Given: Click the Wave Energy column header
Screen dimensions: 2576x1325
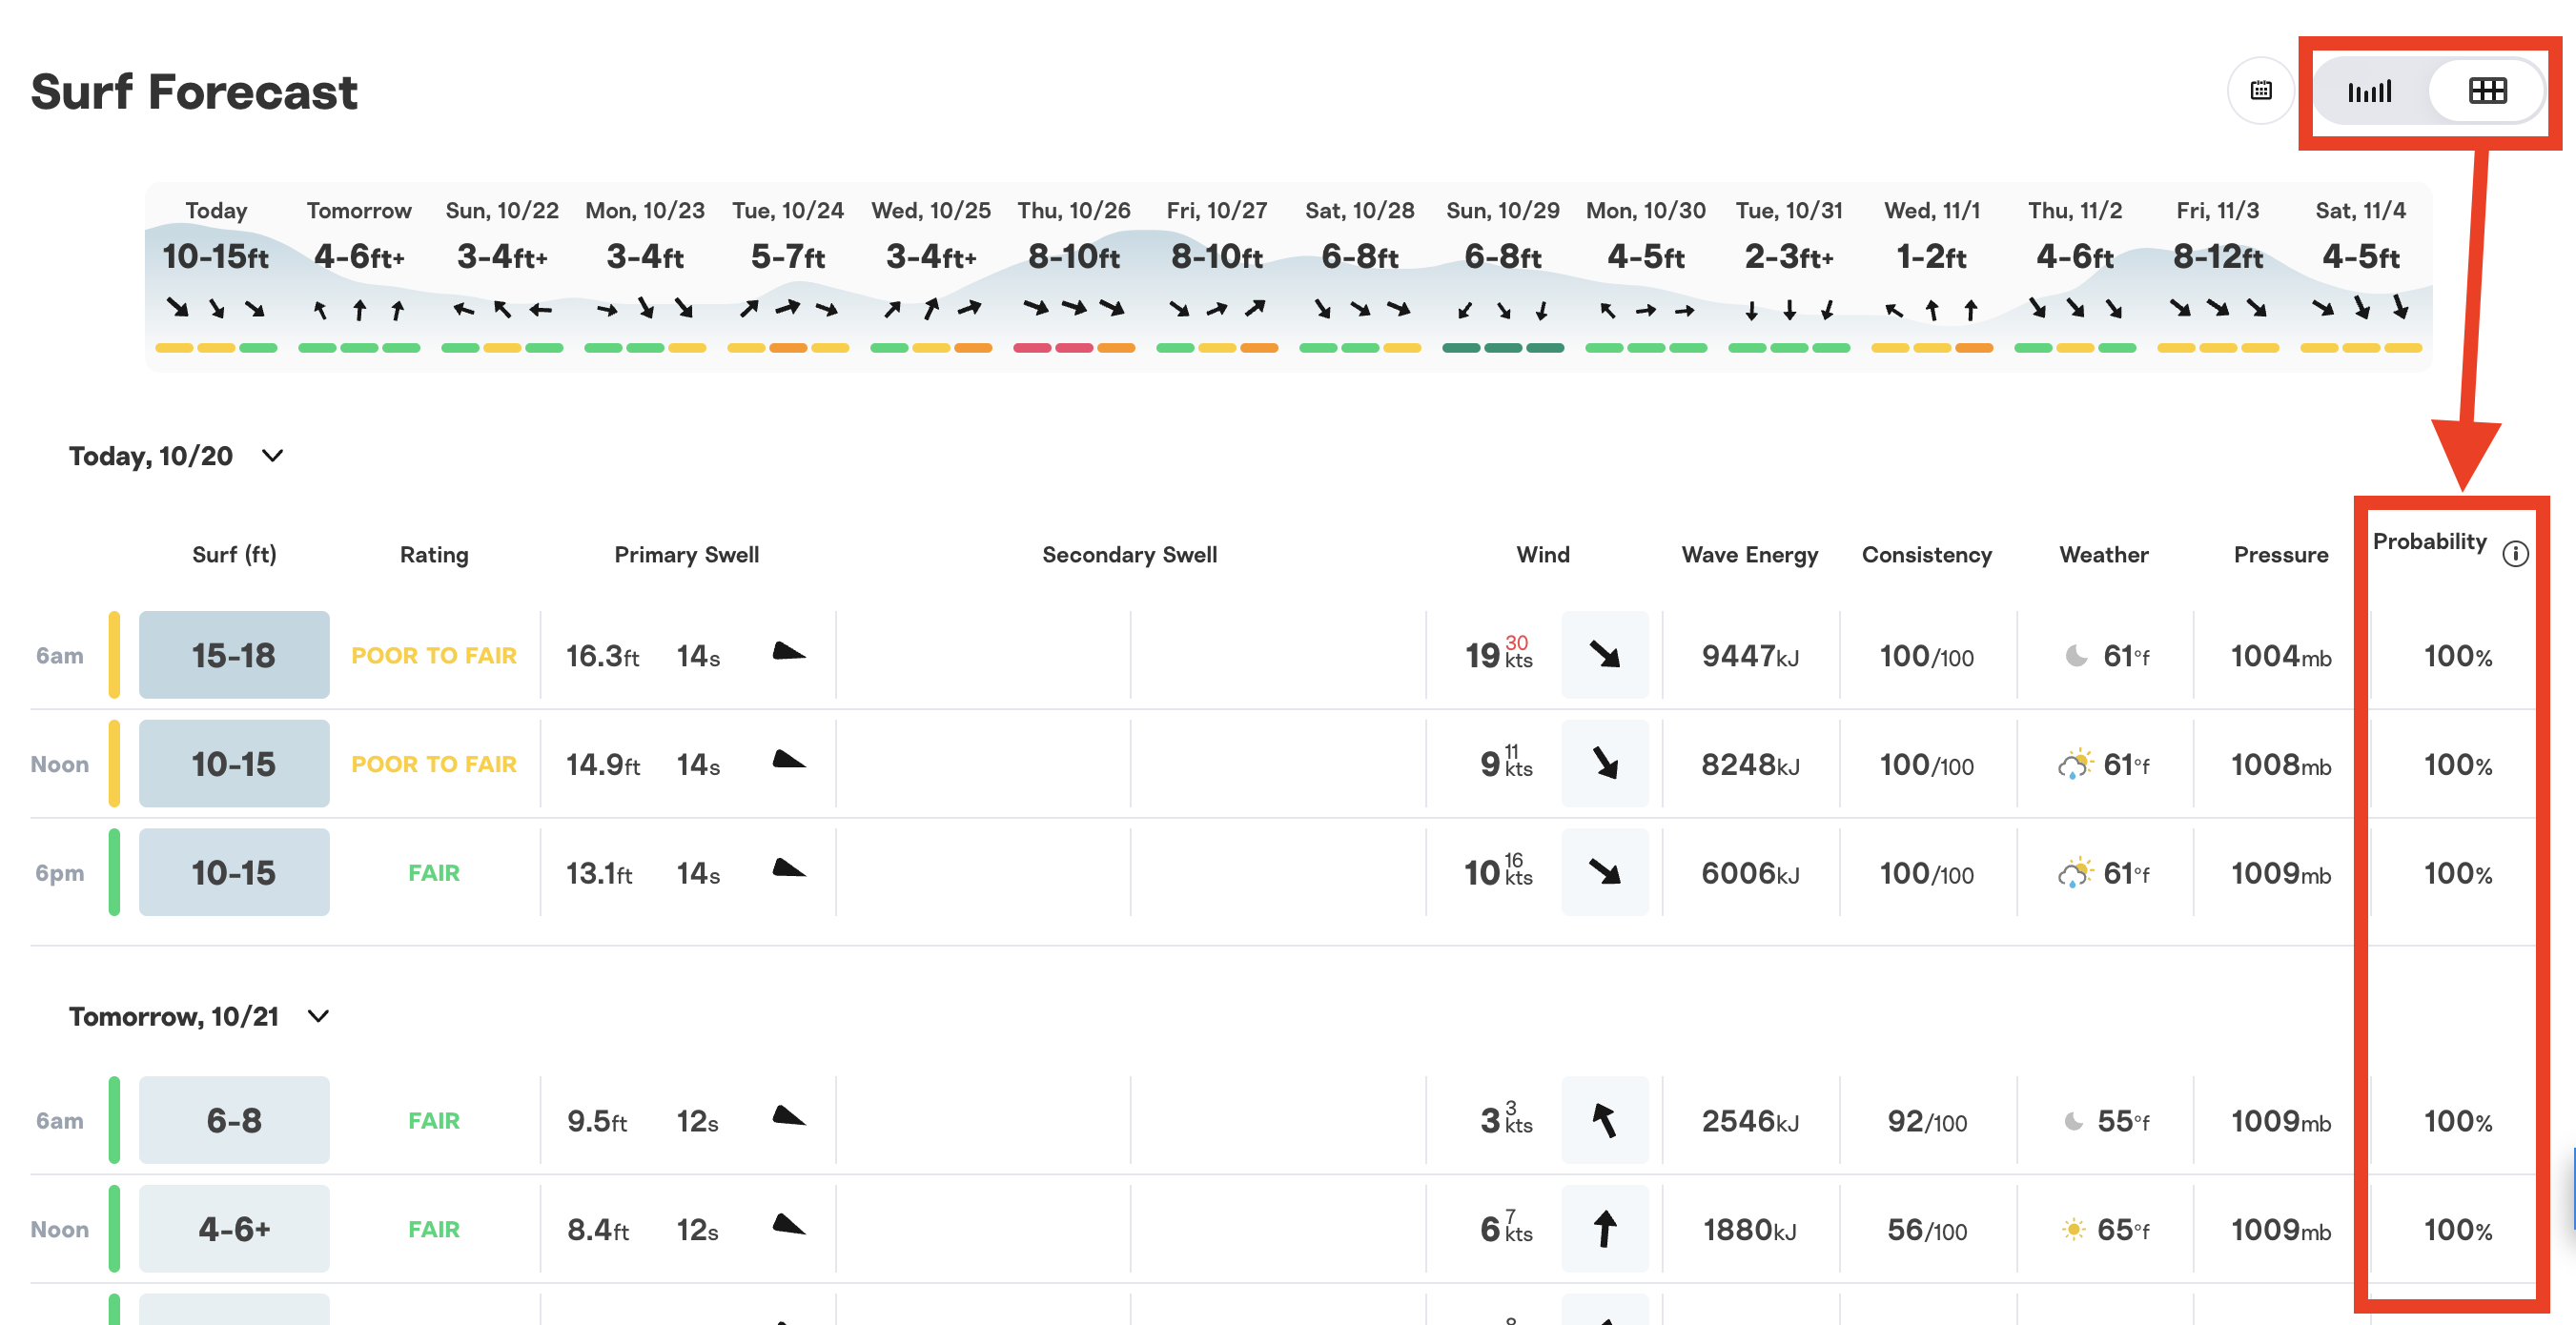Looking at the screenshot, I should tap(1750, 555).
